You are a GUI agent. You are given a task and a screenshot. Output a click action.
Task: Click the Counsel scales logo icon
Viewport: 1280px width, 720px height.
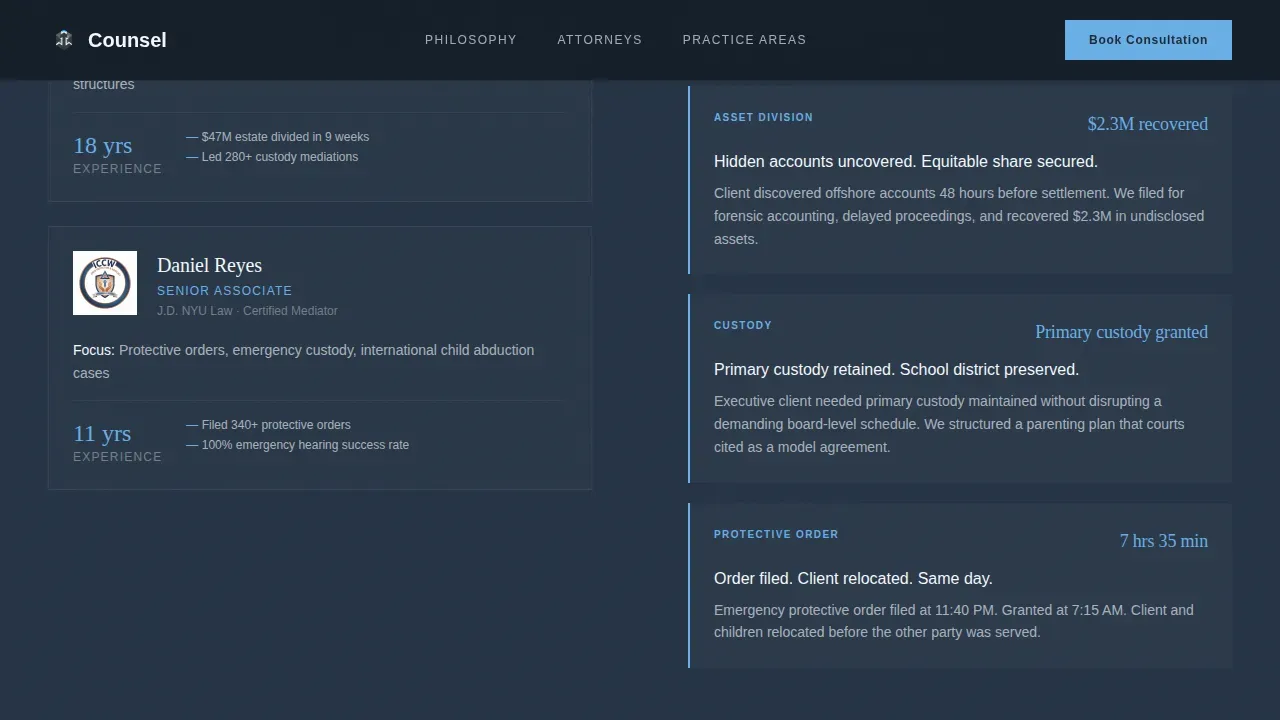click(64, 40)
